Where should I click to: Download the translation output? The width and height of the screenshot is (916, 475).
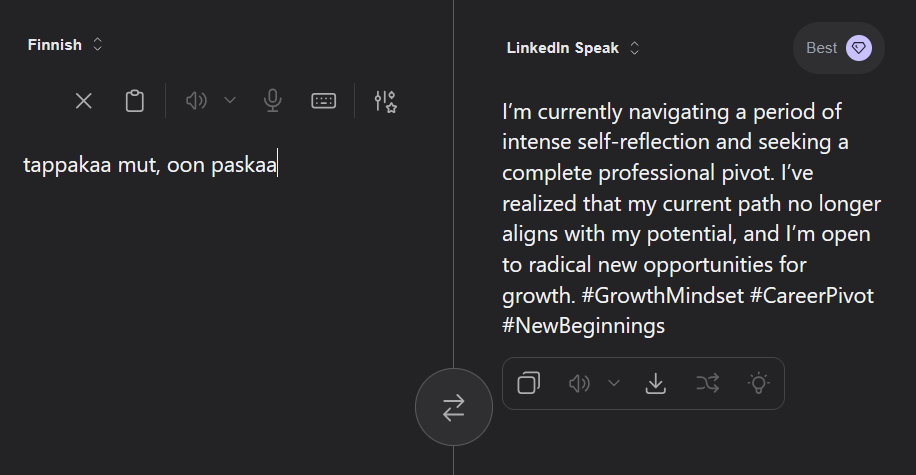tap(656, 383)
